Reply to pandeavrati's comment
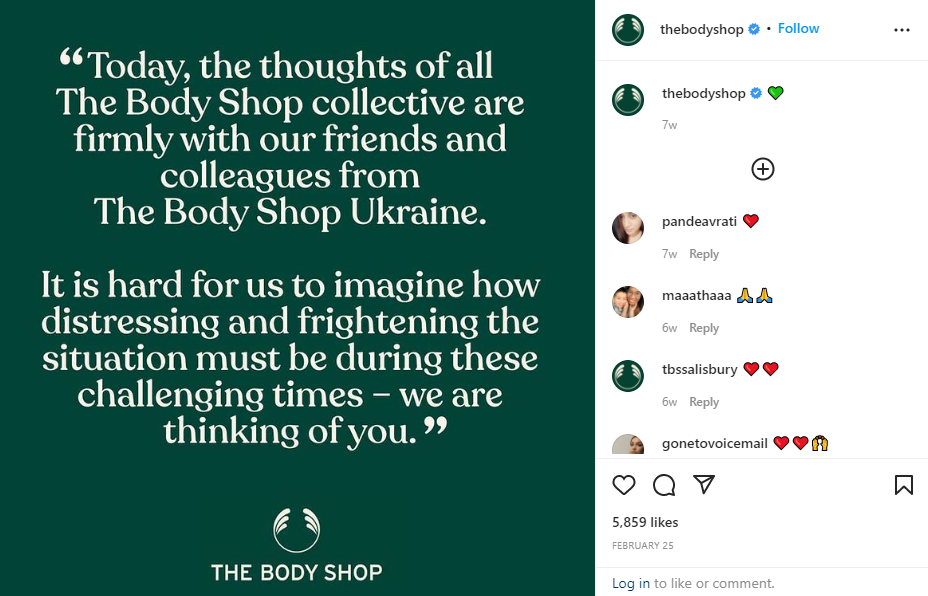Viewport: 928px width, 596px height. point(704,254)
